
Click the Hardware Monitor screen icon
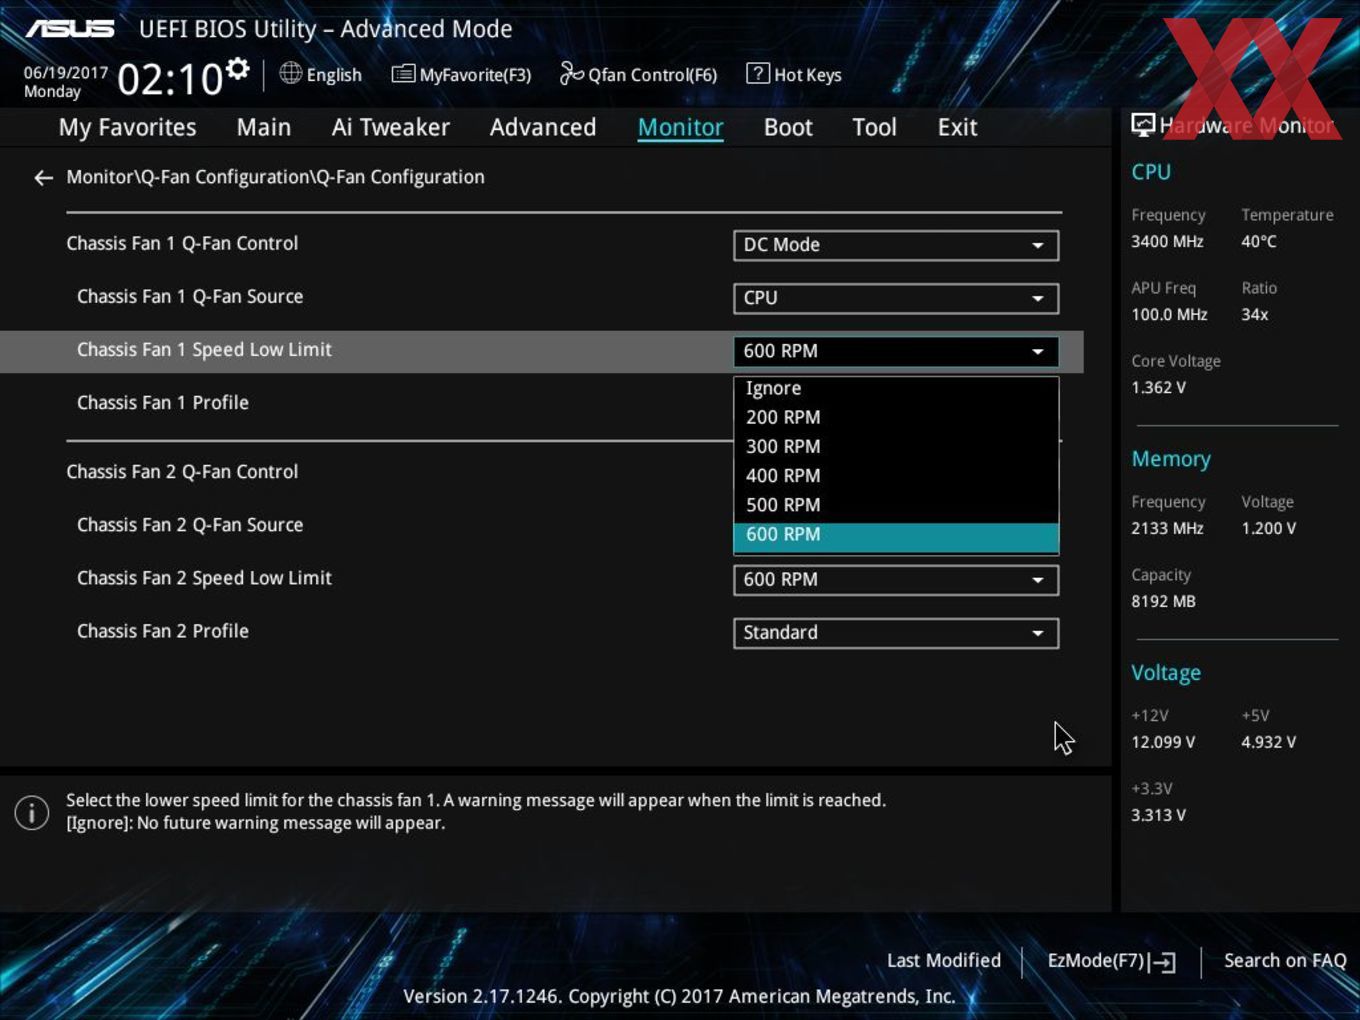[x=1143, y=125]
